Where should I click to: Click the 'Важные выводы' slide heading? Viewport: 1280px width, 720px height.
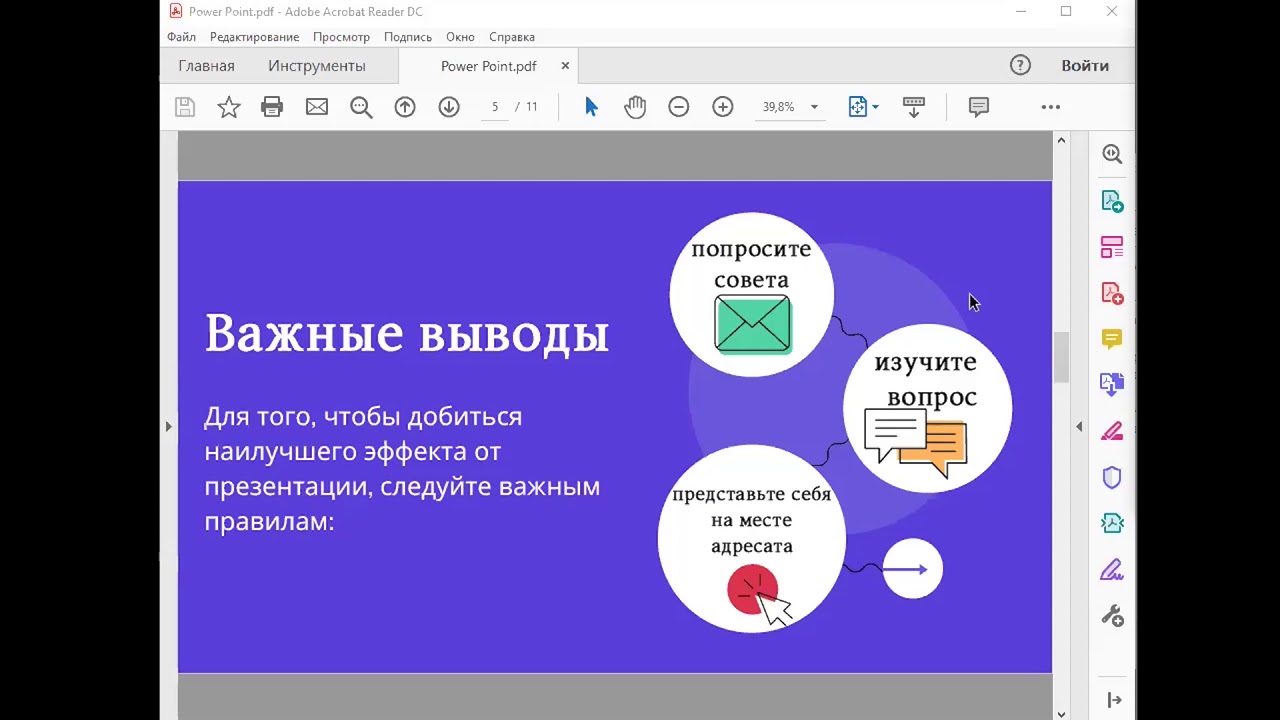[406, 334]
